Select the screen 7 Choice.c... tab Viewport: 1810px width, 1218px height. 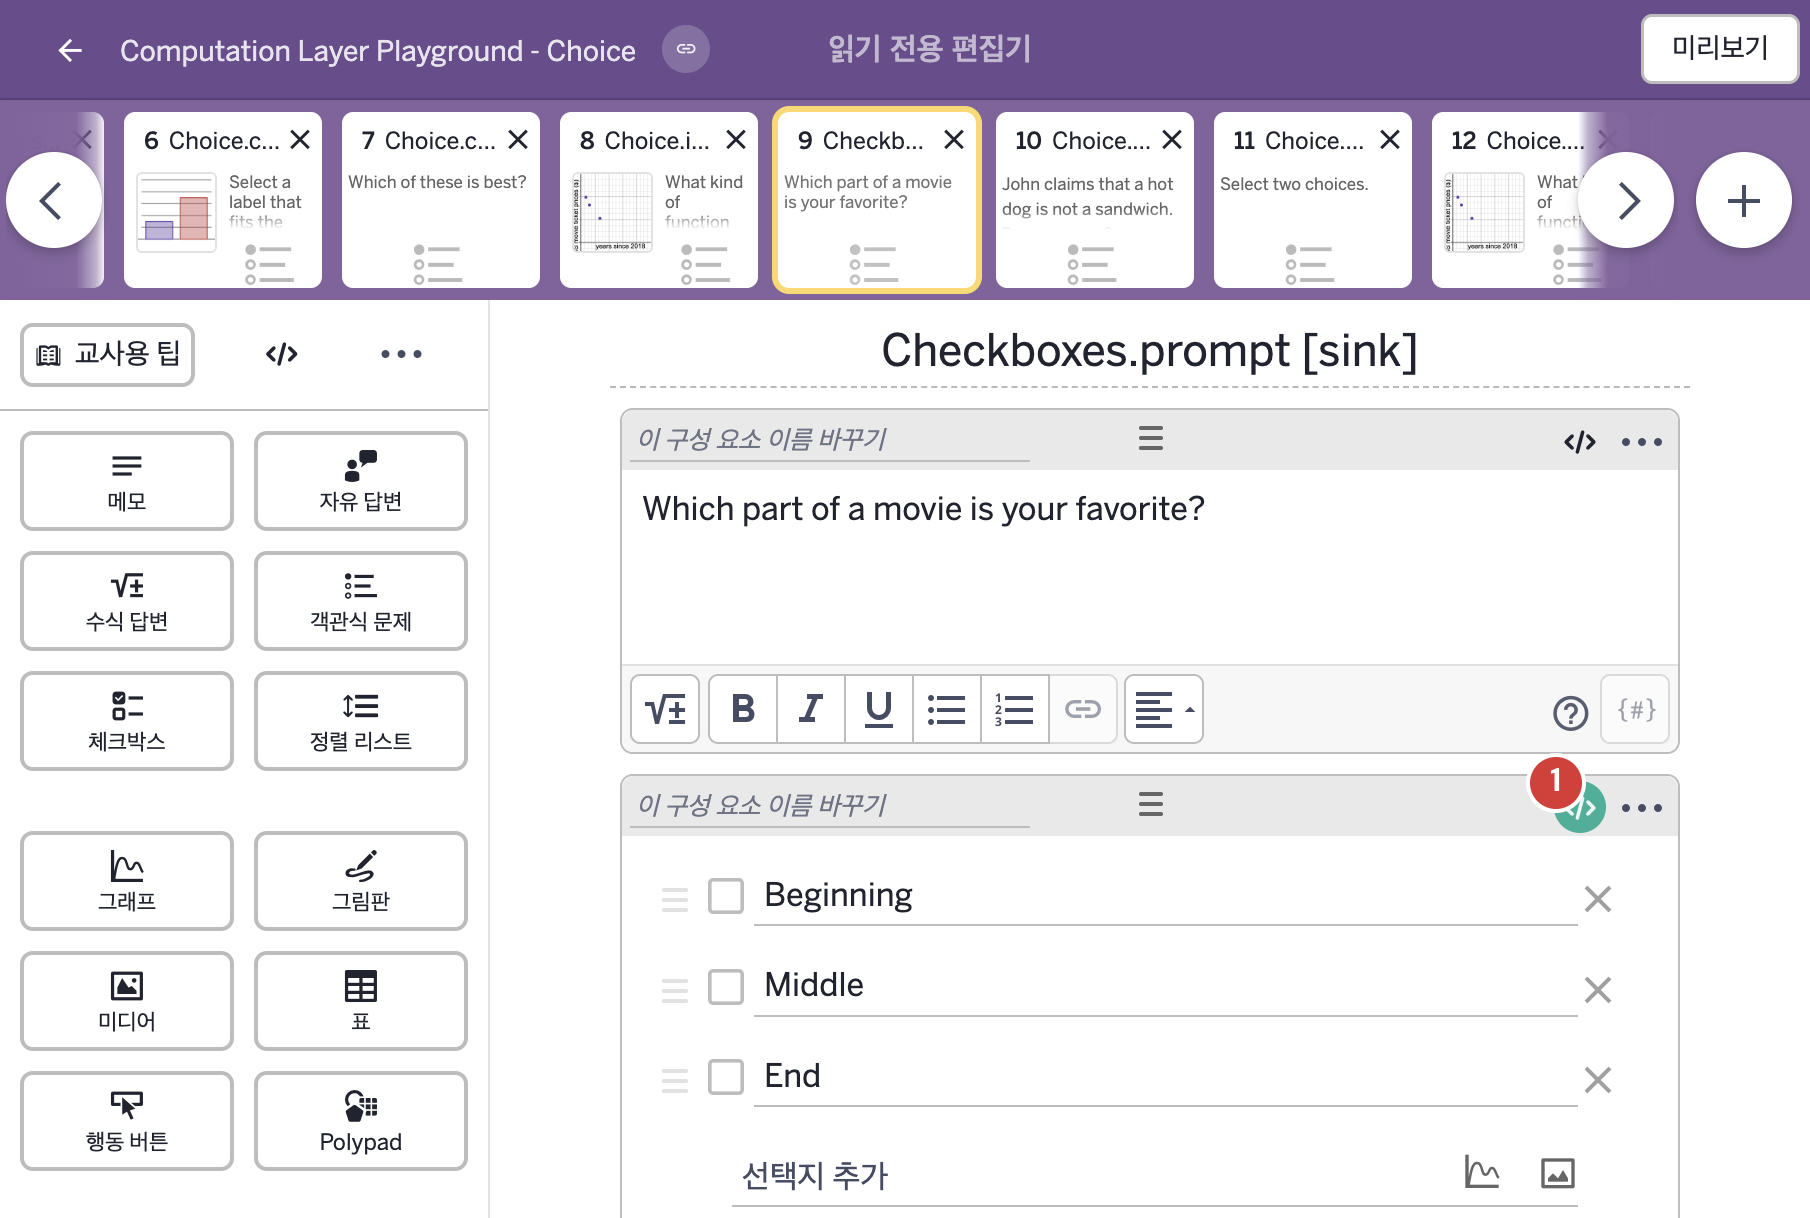click(441, 200)
